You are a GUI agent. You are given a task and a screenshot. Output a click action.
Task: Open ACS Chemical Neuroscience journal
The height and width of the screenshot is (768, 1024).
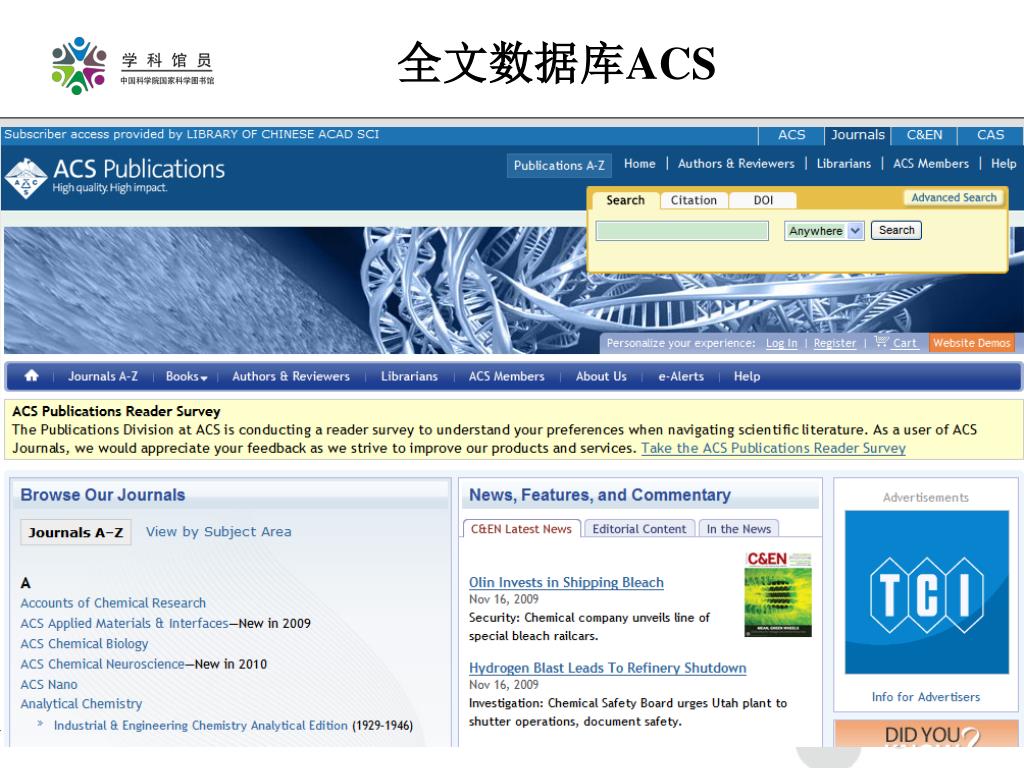point(103,664)
